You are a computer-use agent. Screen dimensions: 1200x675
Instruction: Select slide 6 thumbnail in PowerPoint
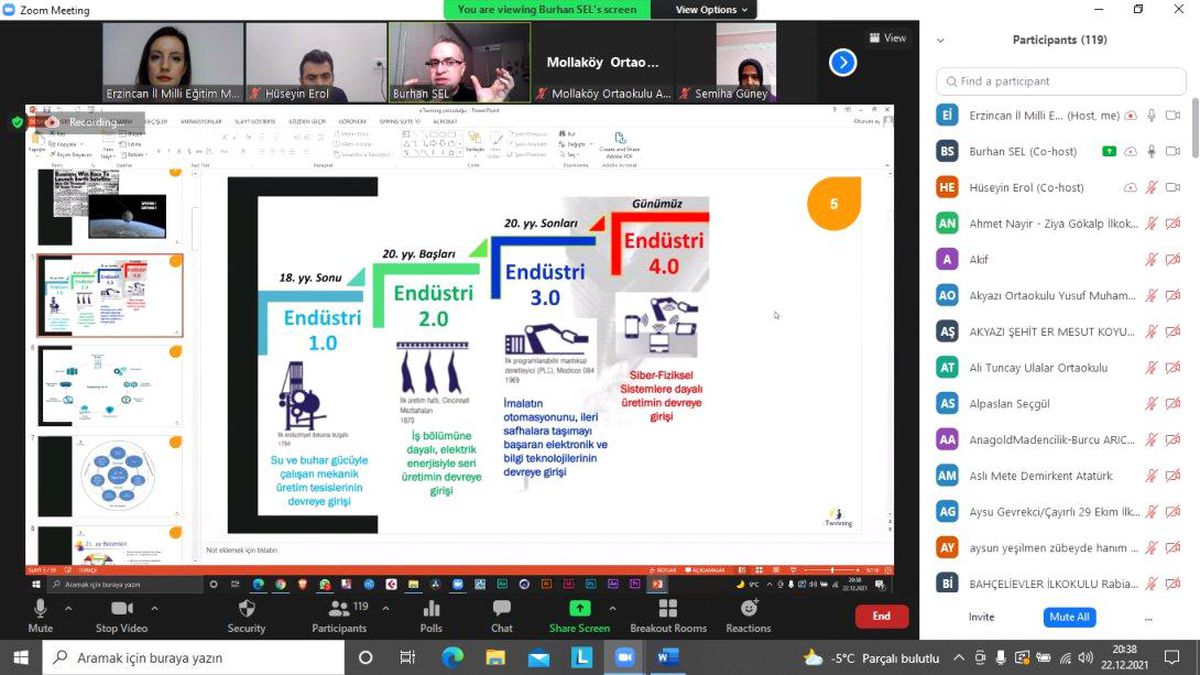pos(111,387)
